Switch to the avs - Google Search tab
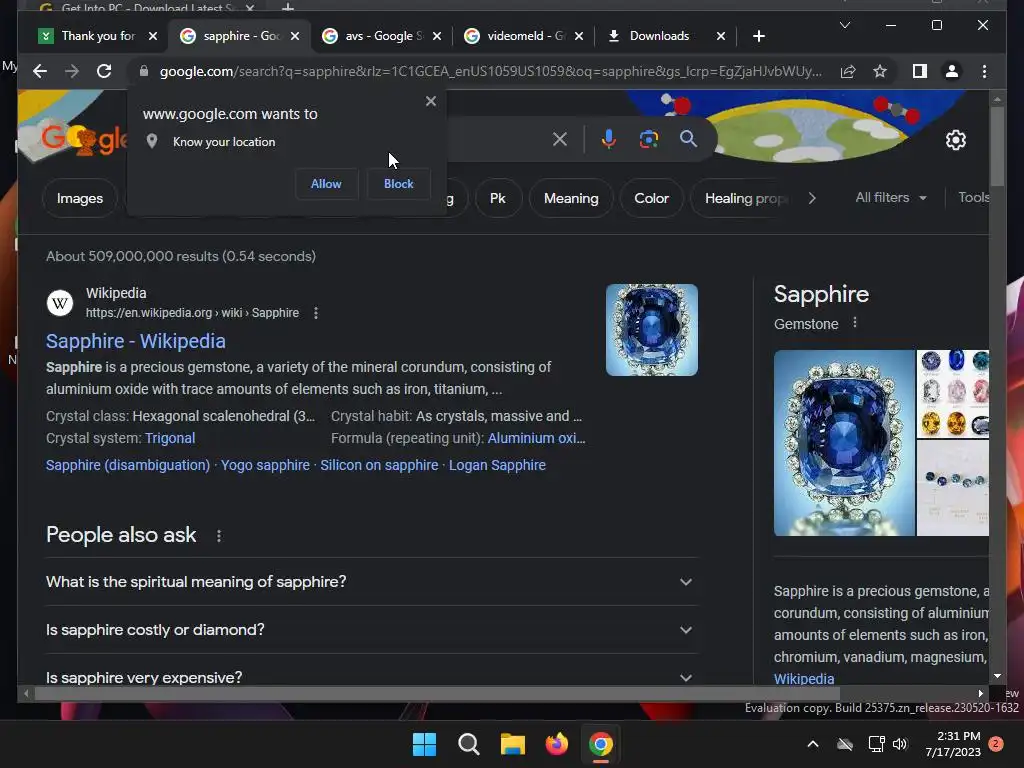Image resolution: width=1024 pixels, height=768 pixels. click(381, 36)
